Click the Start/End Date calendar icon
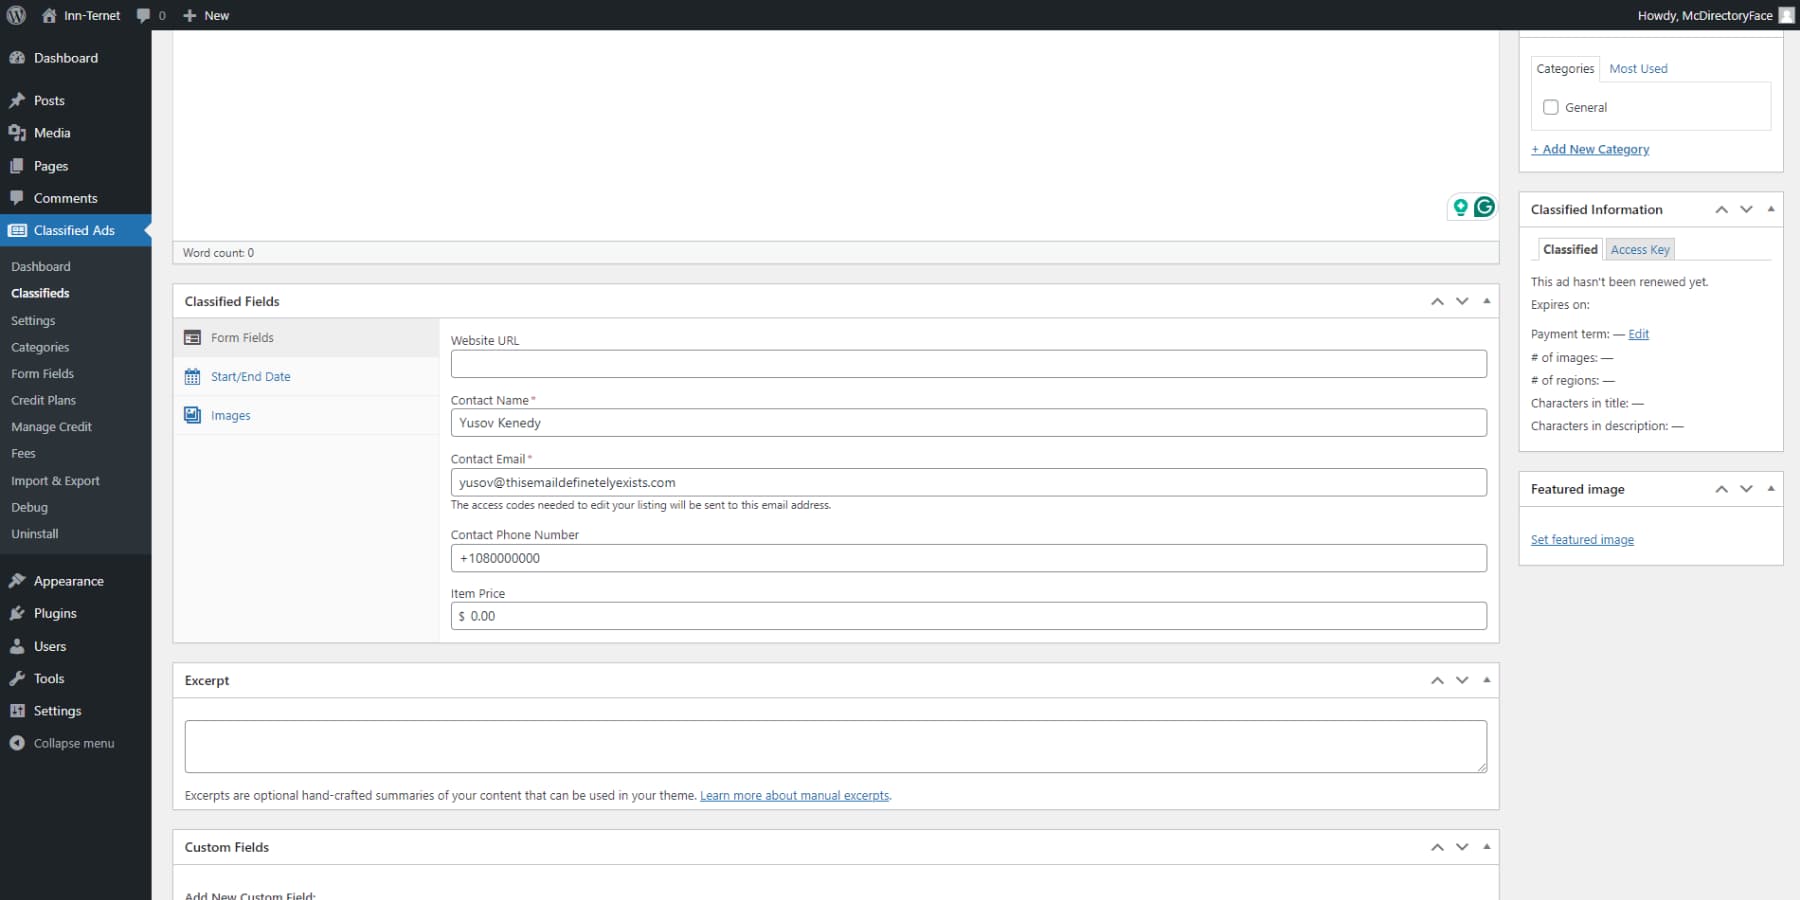The image size is (1800, 900). point(192,376)
